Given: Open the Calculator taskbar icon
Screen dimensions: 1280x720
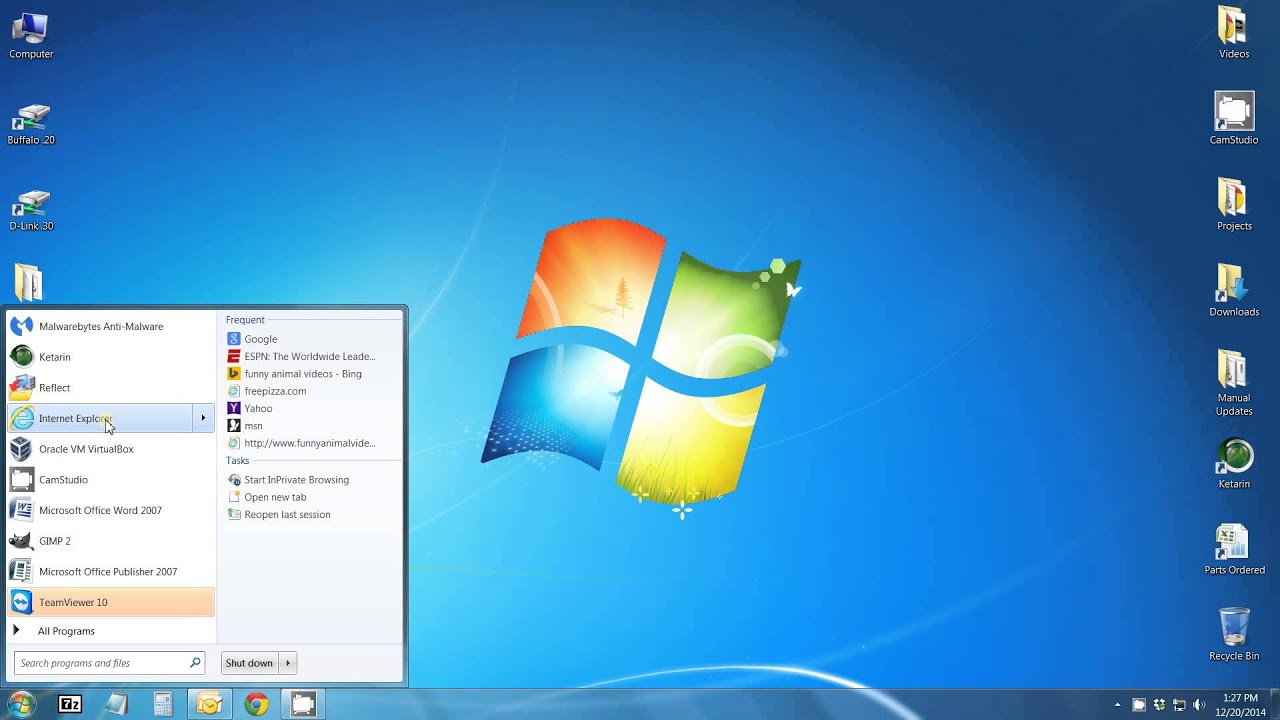Looking at the screenshot, I should [x=162, y=705].
